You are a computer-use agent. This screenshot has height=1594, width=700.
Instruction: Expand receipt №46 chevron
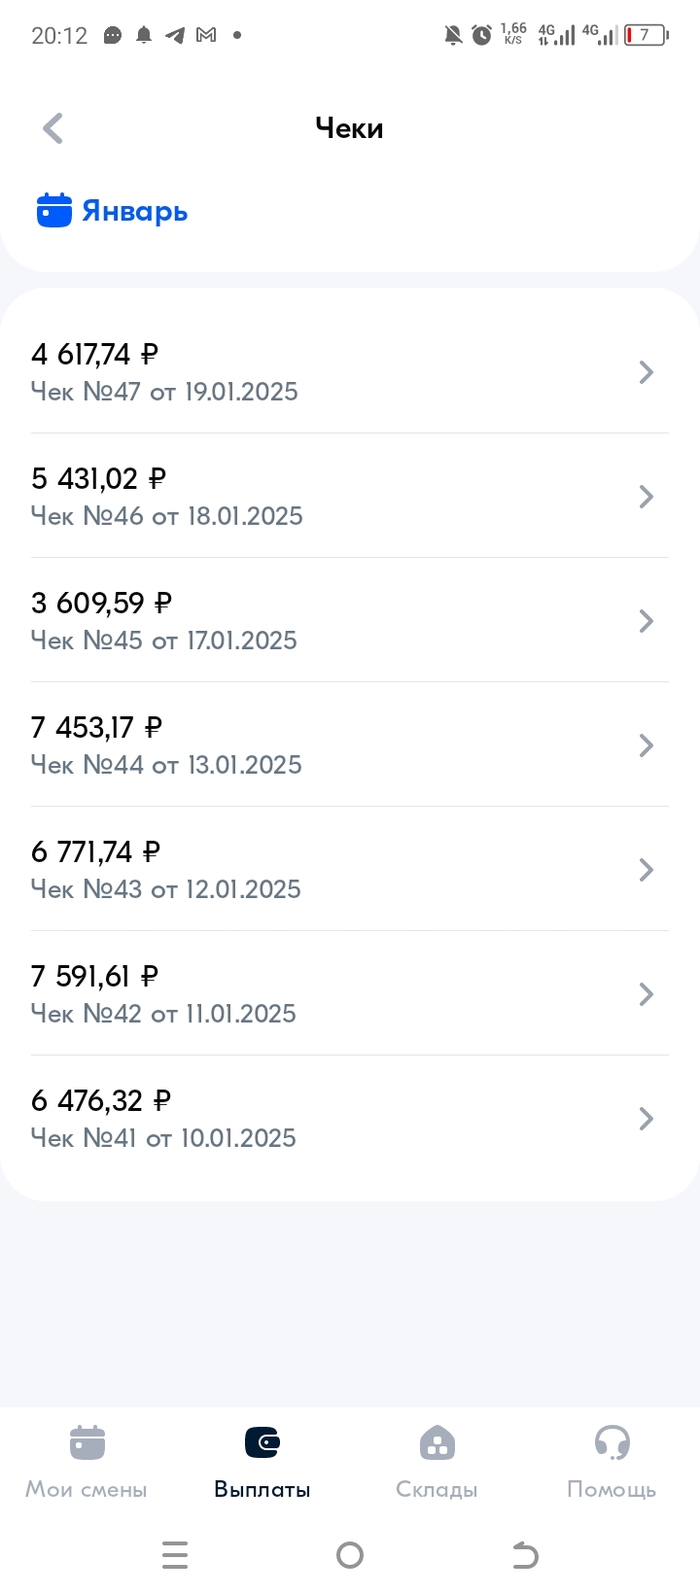pos(646,497)
